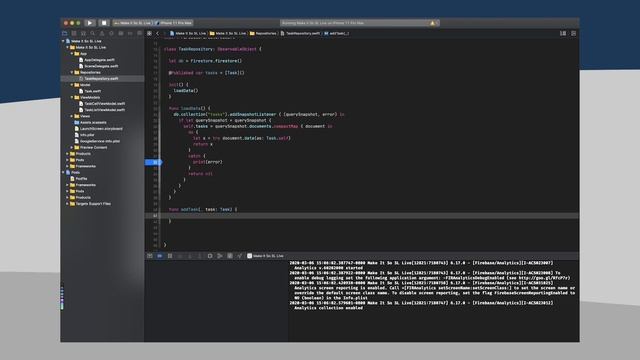The width and height of the screenshot is (640, 360).
Task: Run the app with the Play button
Action: 90,23
